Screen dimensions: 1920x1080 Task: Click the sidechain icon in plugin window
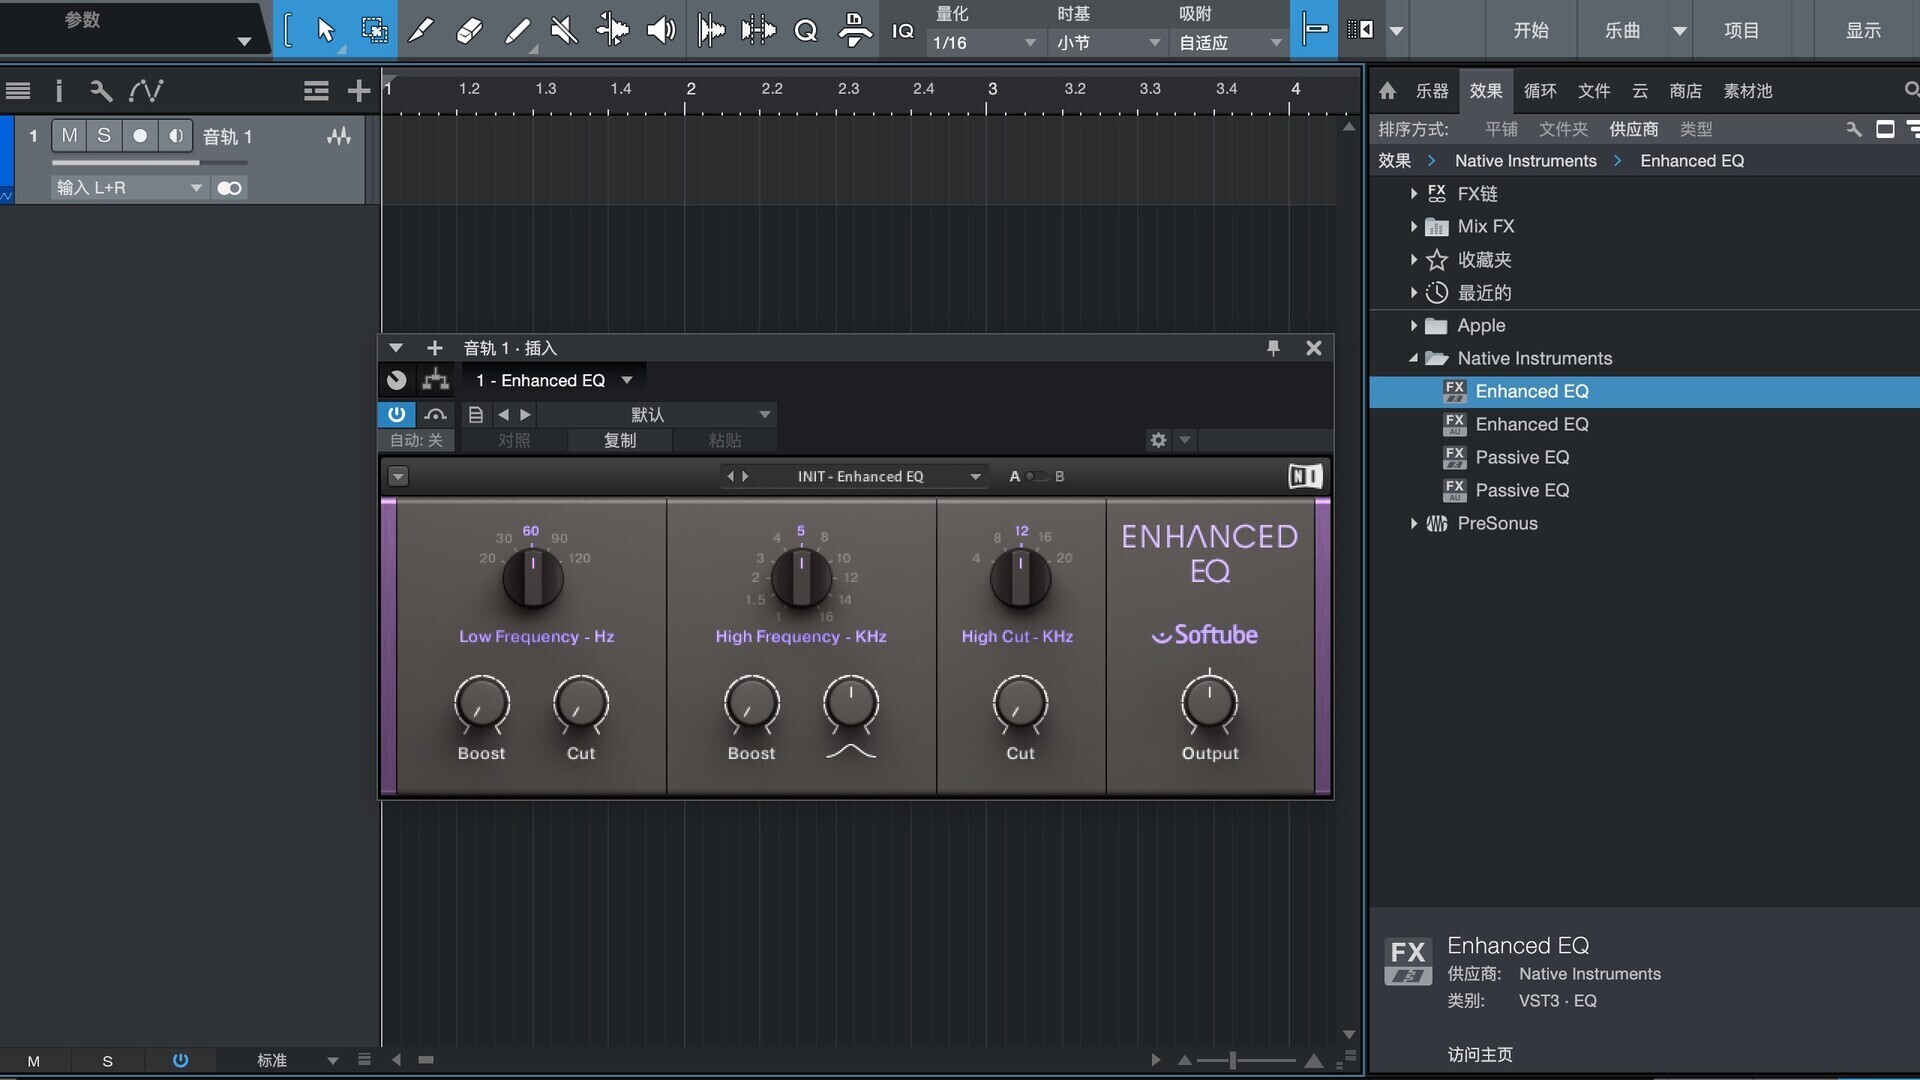(435, 414)
